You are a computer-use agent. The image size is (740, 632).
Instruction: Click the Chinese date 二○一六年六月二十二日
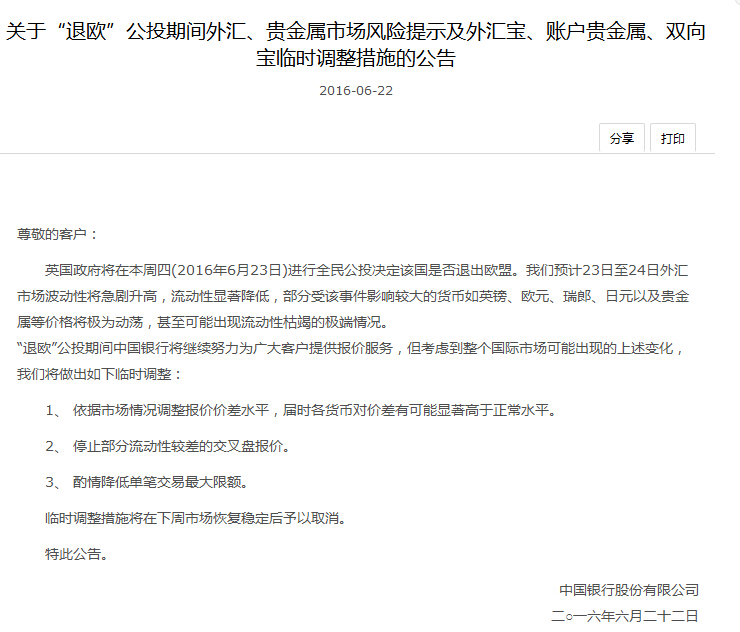click(624, 615)
